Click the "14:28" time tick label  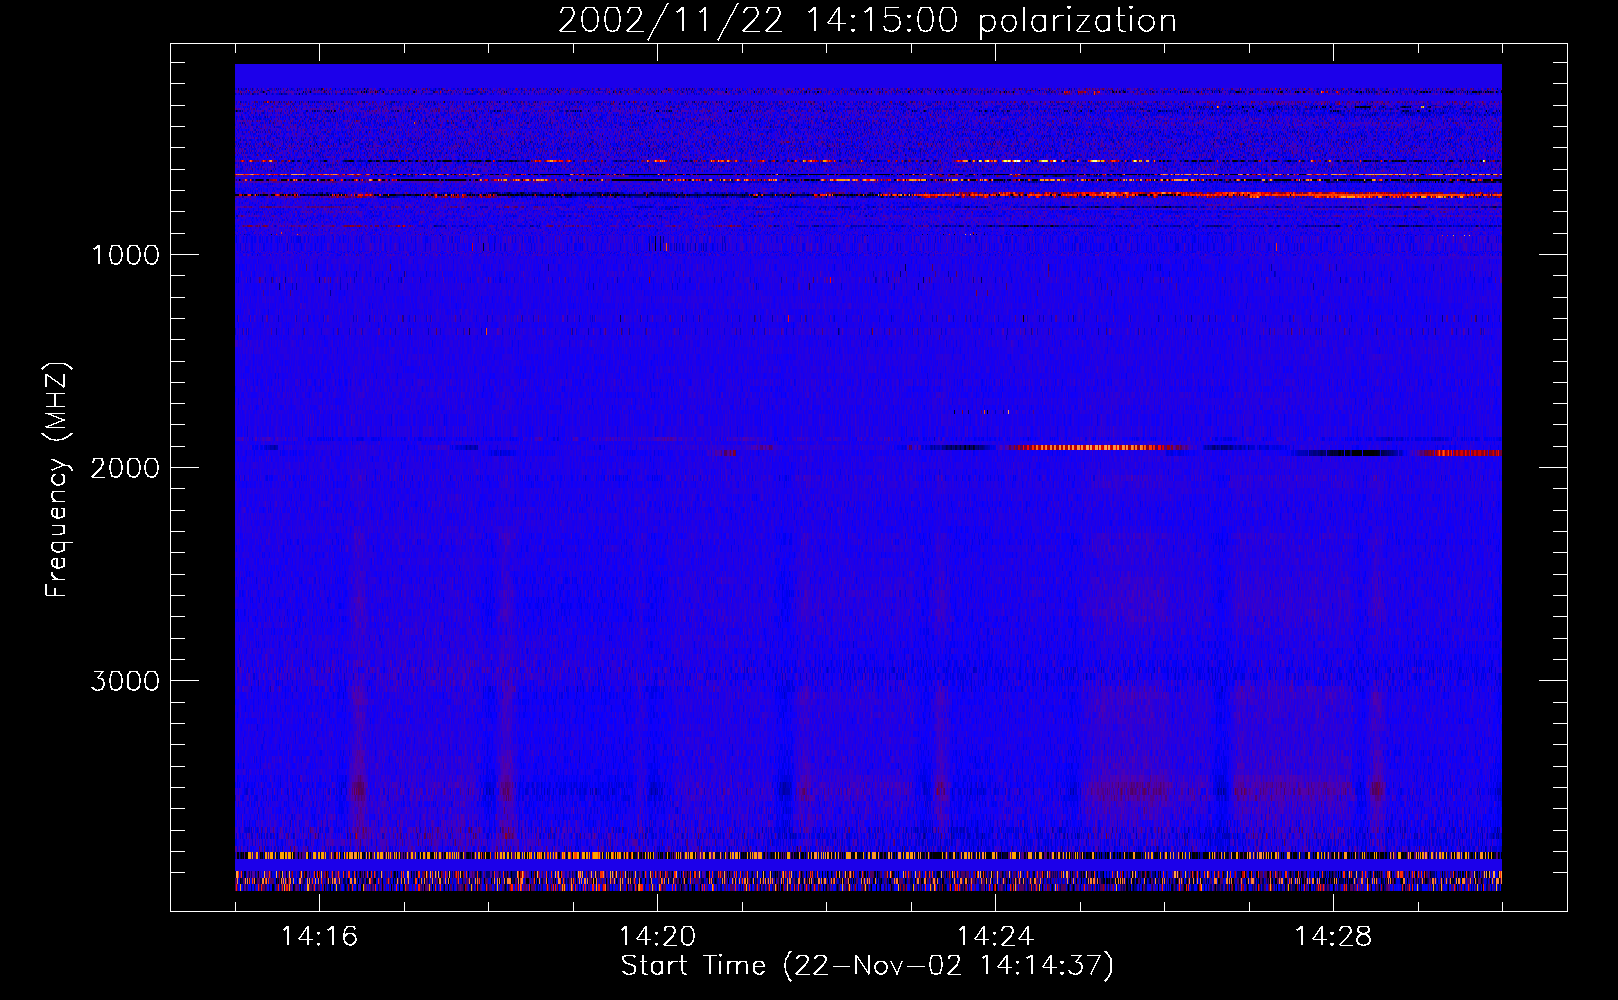(x=1334, y=936)
